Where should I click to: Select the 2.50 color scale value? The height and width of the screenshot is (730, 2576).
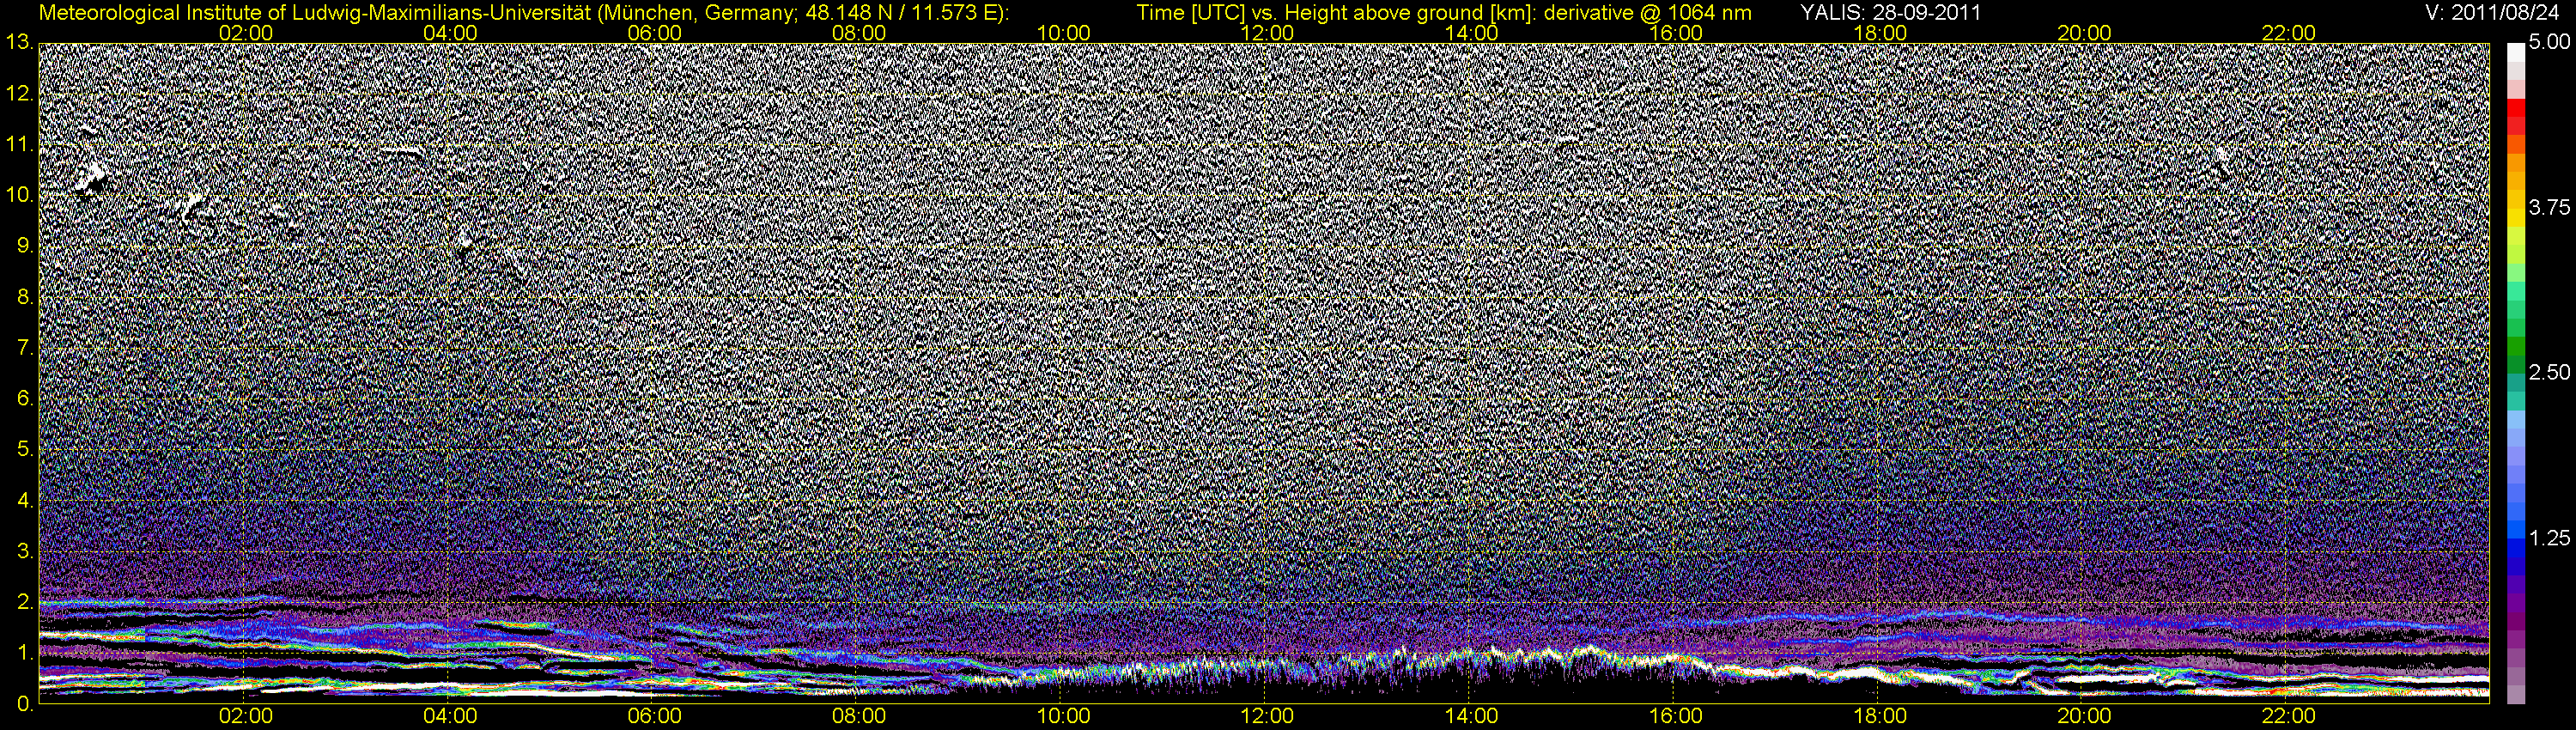[x=2549, y=373]
